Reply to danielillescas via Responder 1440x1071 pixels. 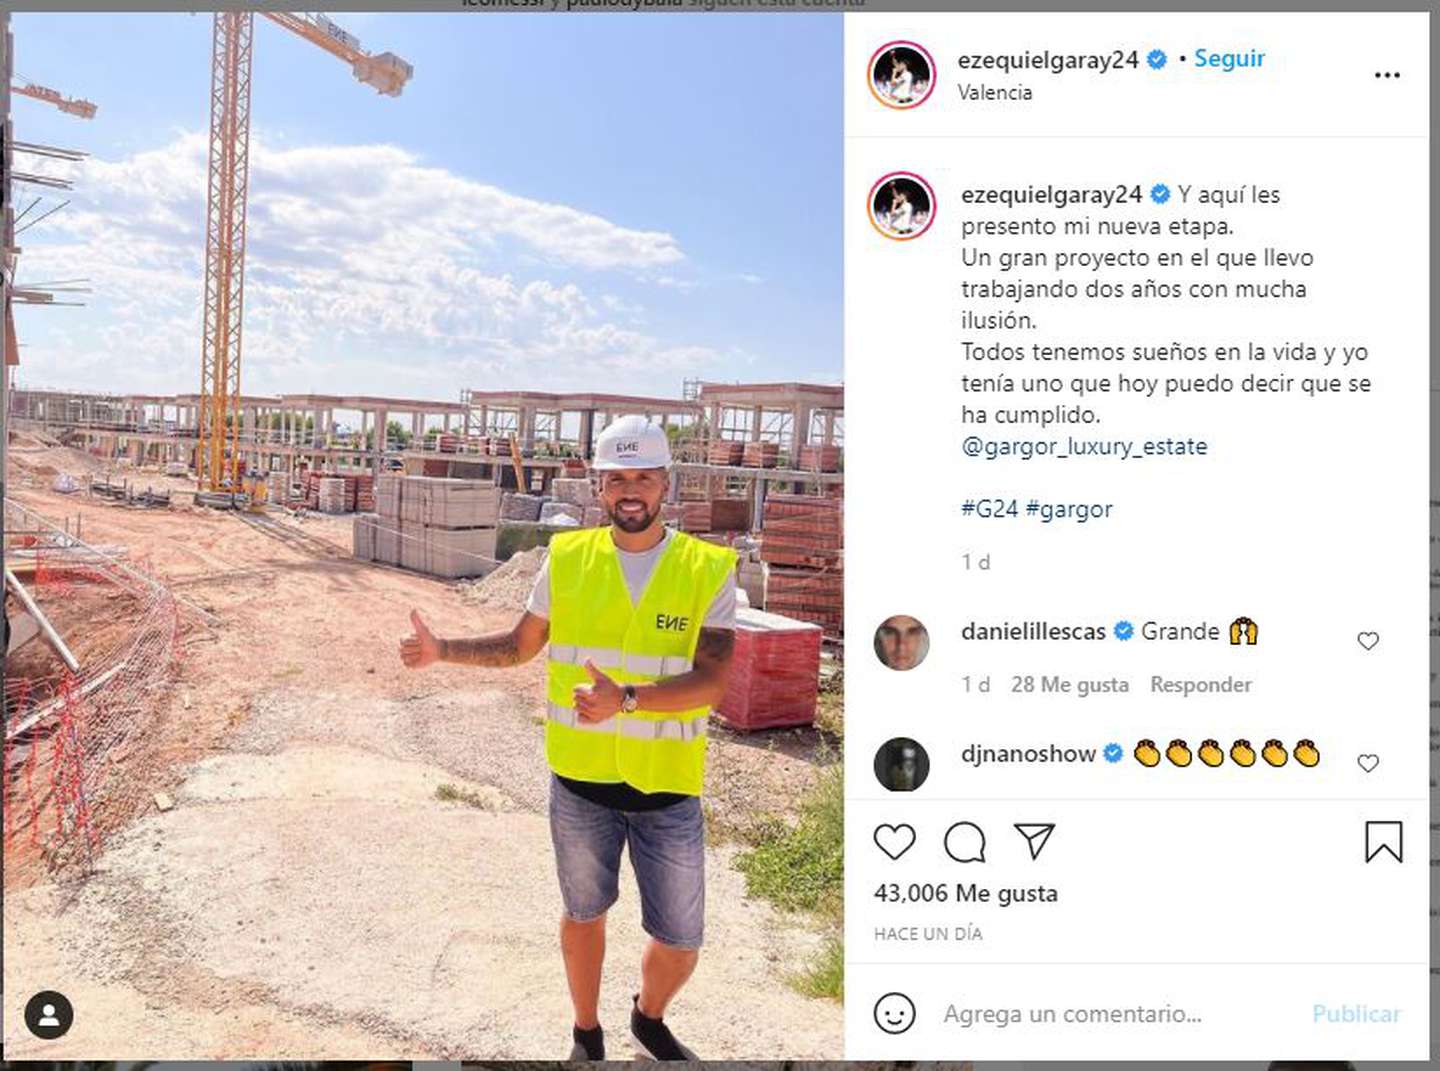pos(1200,685)
